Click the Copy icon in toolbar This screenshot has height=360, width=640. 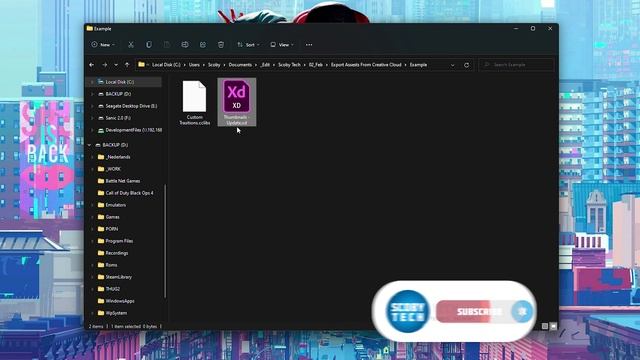tap(149, 45)
